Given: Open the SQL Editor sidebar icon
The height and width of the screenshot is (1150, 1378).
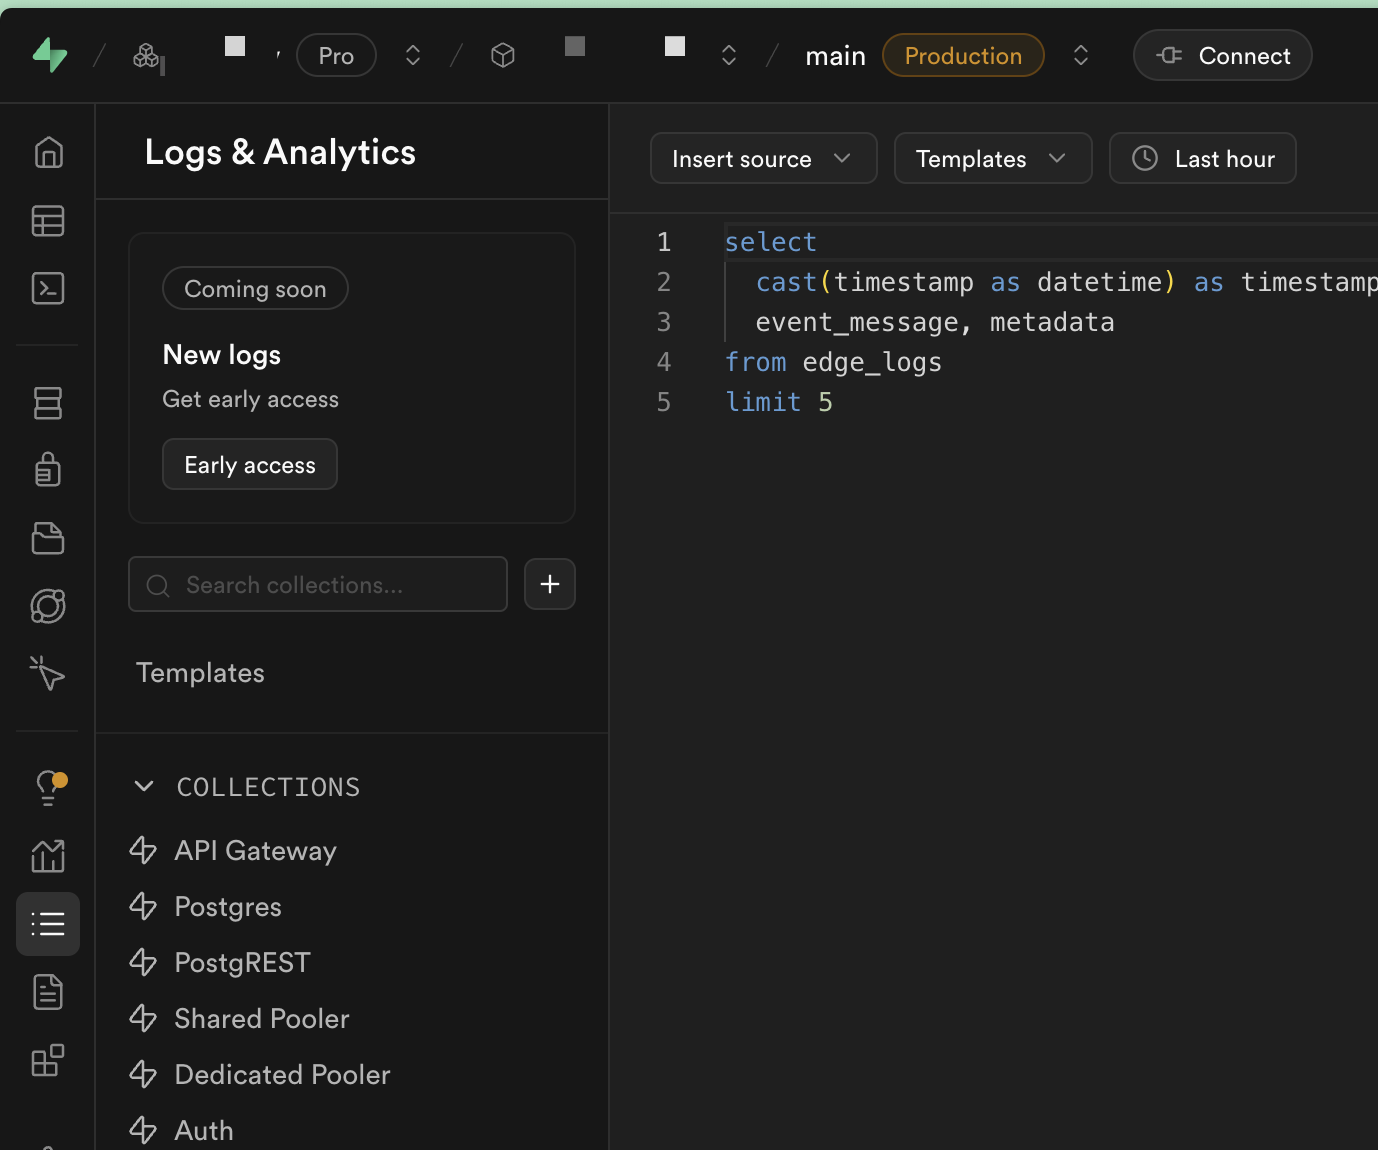Looking at the screenshot, I should coord(48,288).
